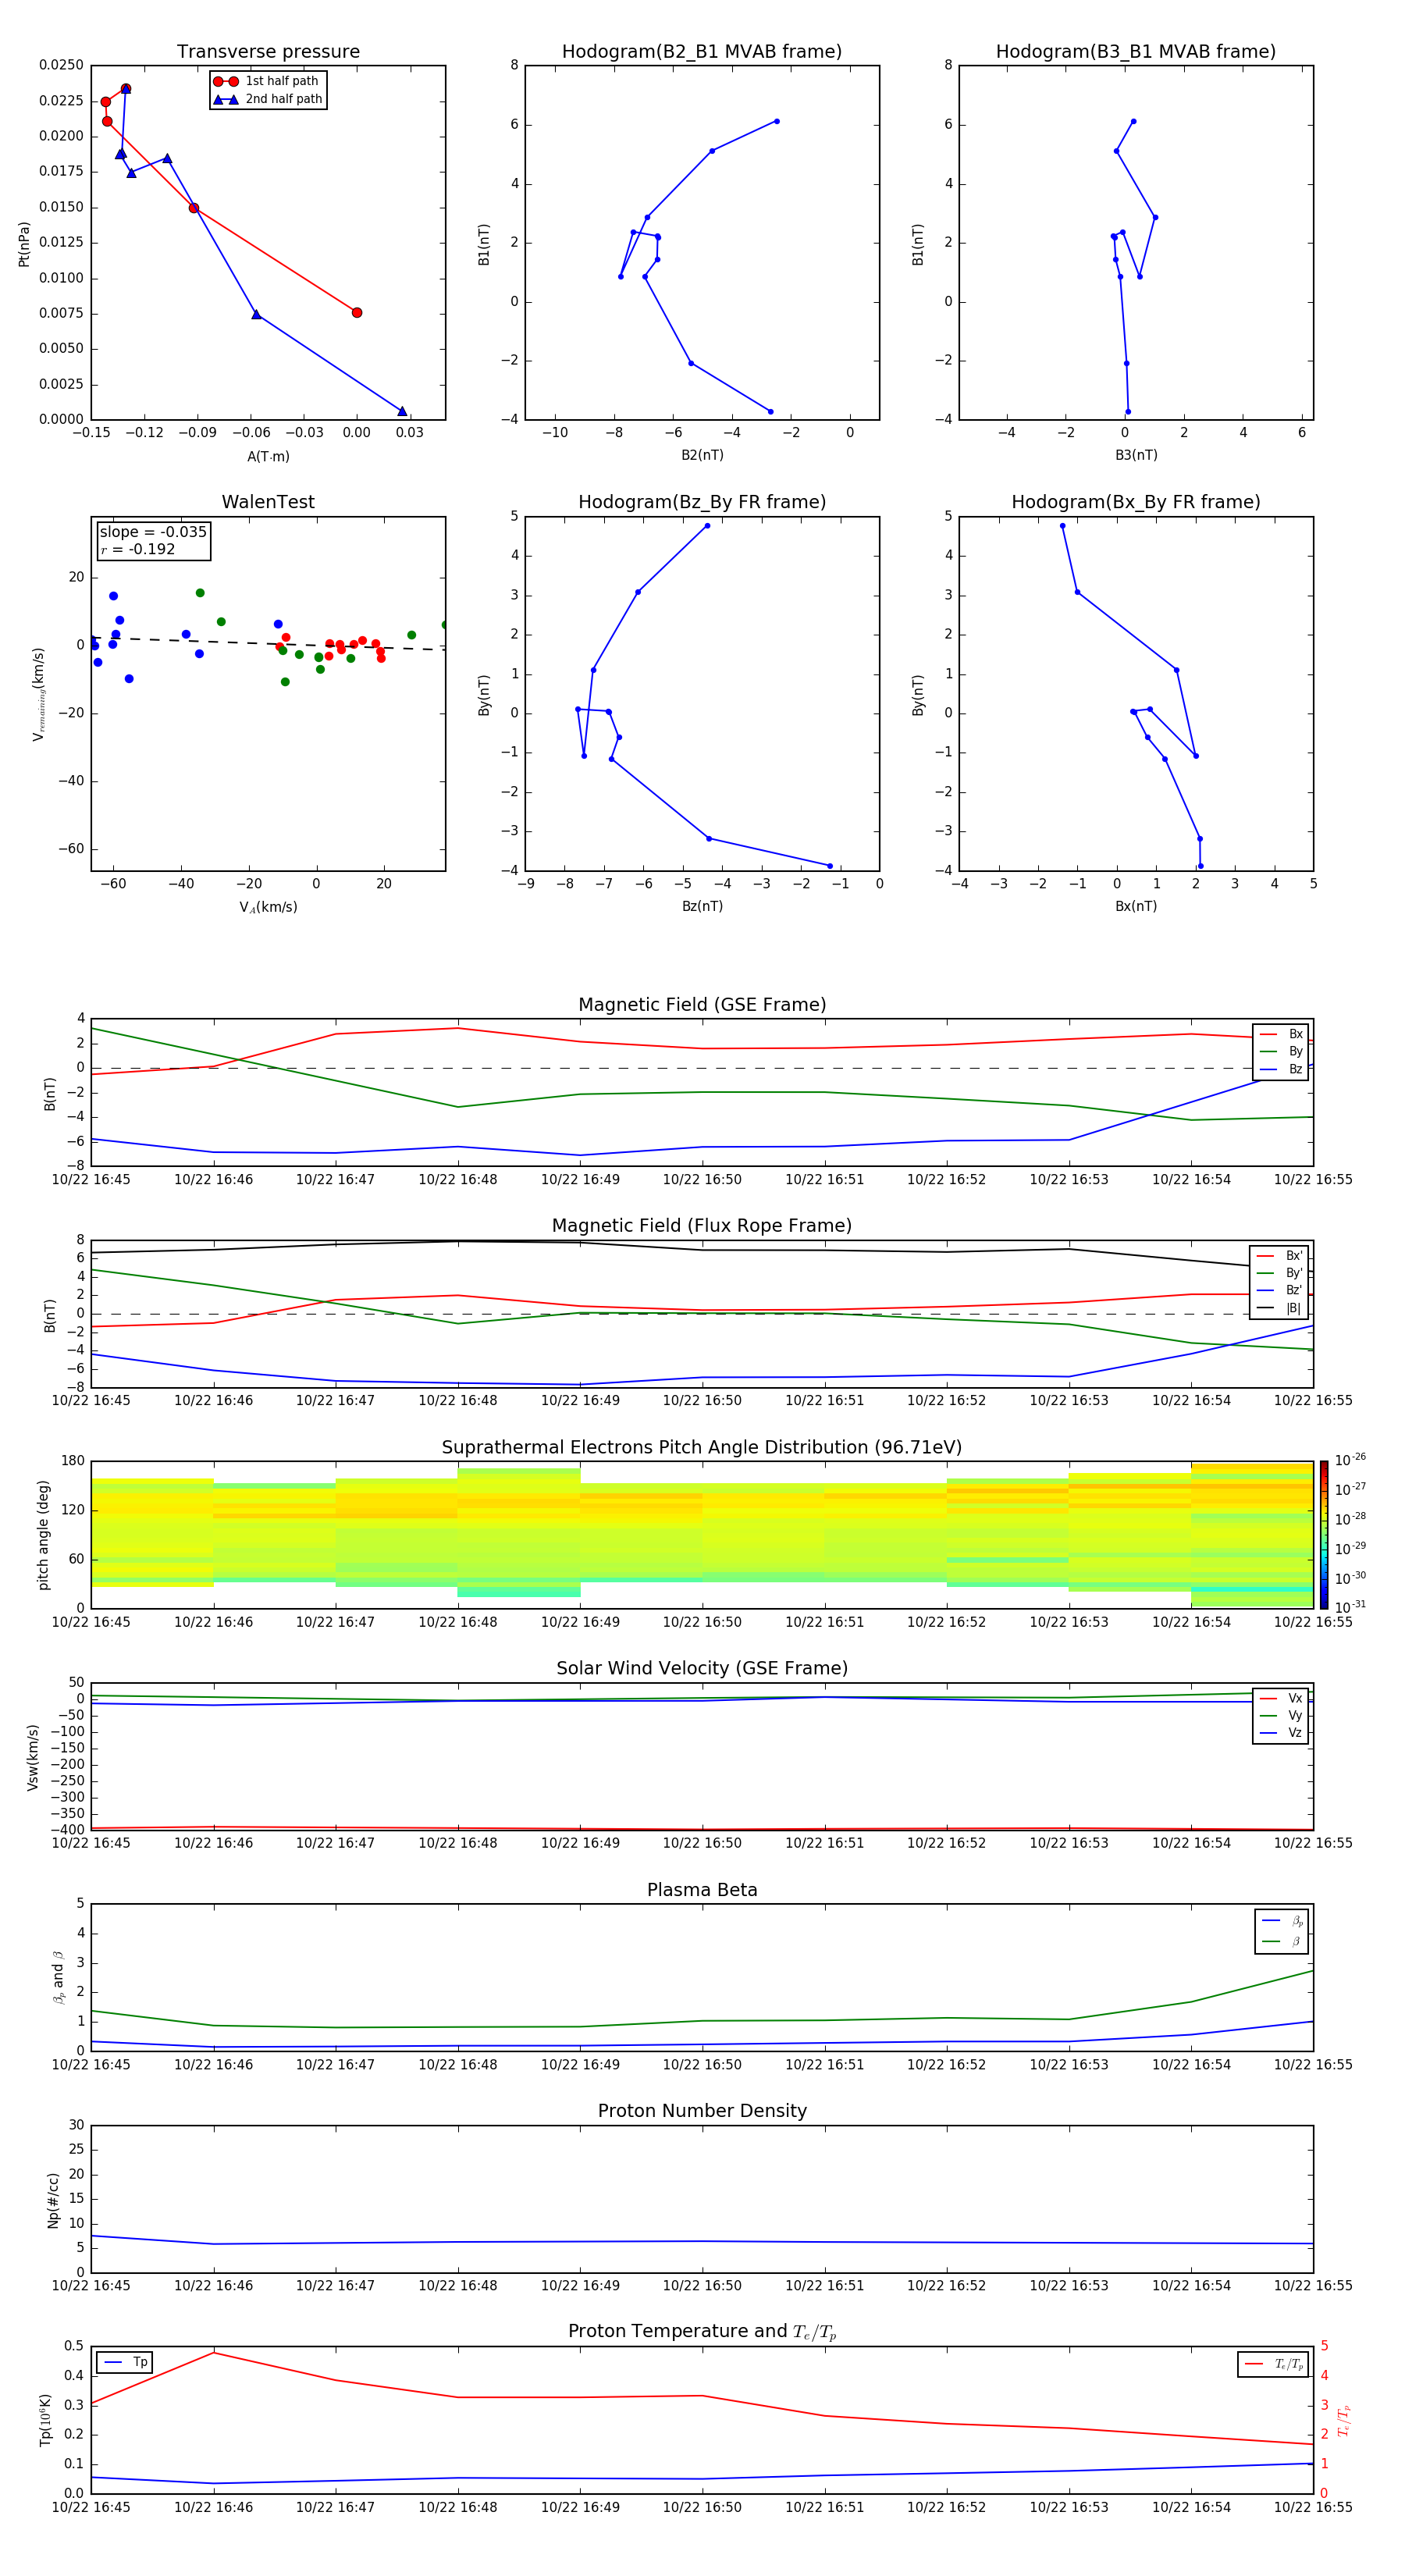Click the 'Np(#/cc)' y-axis label
The width and height of the screenshot is (1405, 2576).
(52, 2200)
